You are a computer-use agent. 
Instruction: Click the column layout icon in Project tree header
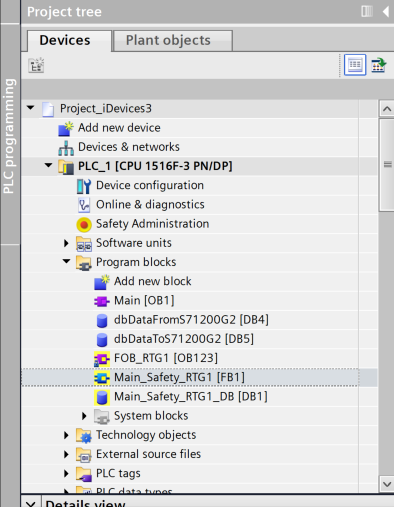(x=367, y=11)
